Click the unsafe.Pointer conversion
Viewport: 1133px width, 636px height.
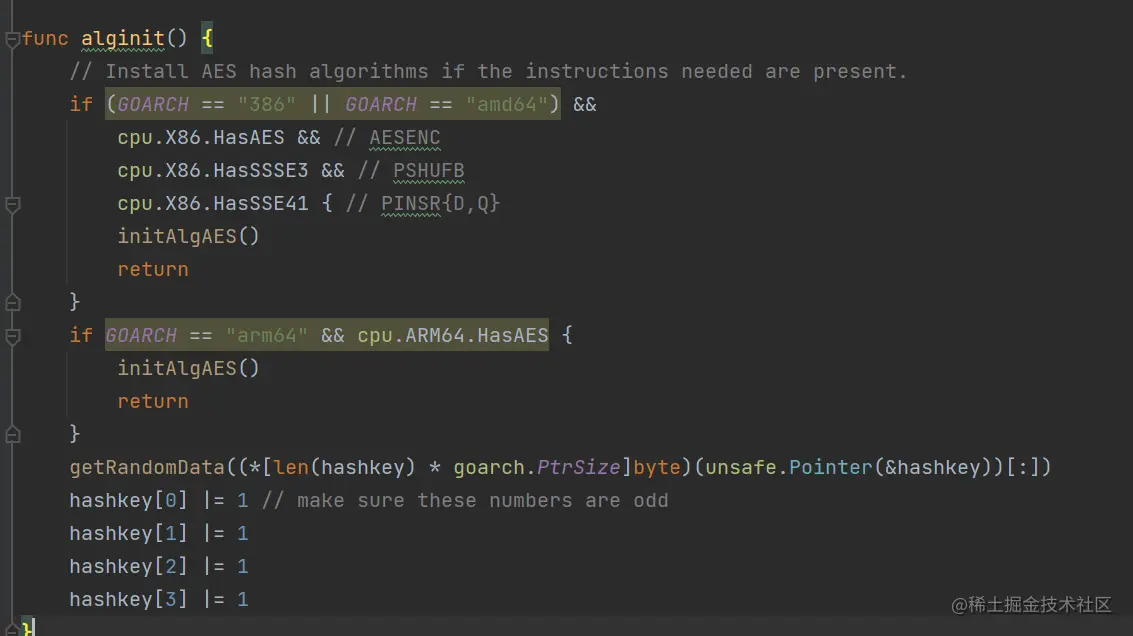(789, 468)
